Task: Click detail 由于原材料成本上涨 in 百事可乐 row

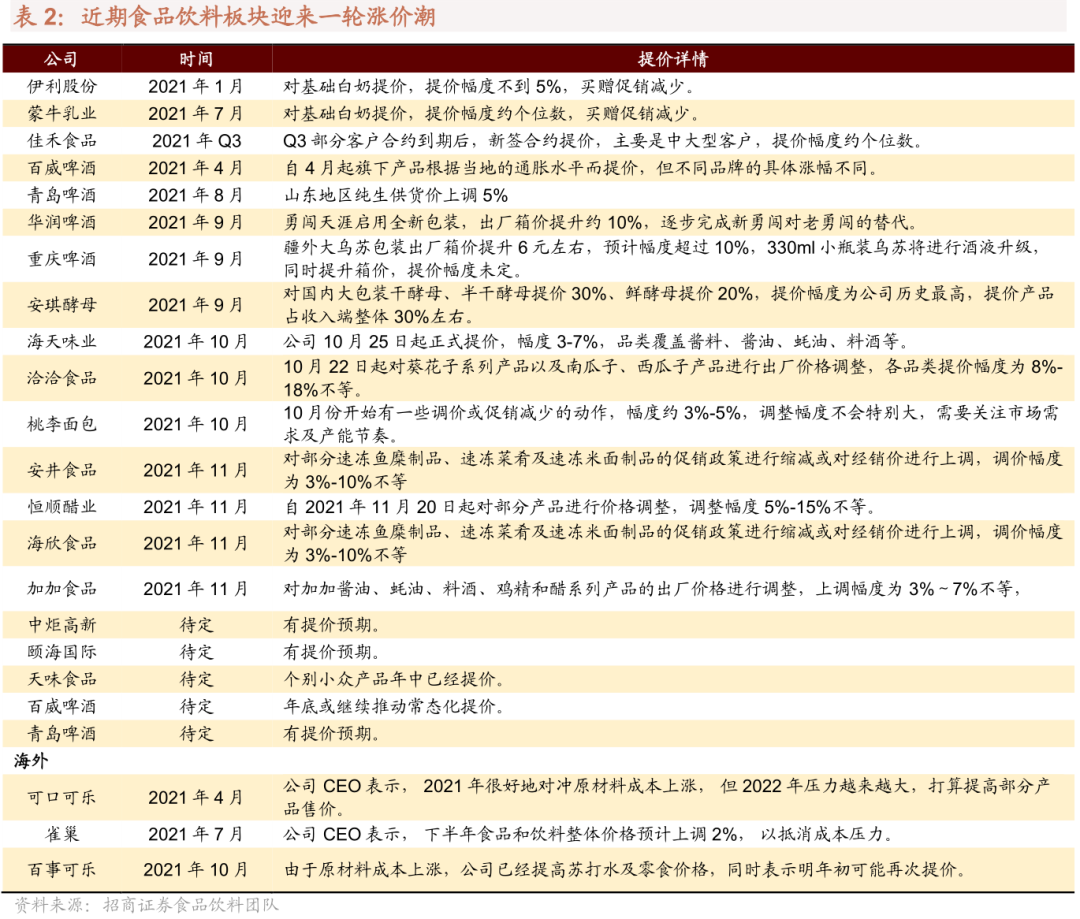Action: (x=363, y=870)
